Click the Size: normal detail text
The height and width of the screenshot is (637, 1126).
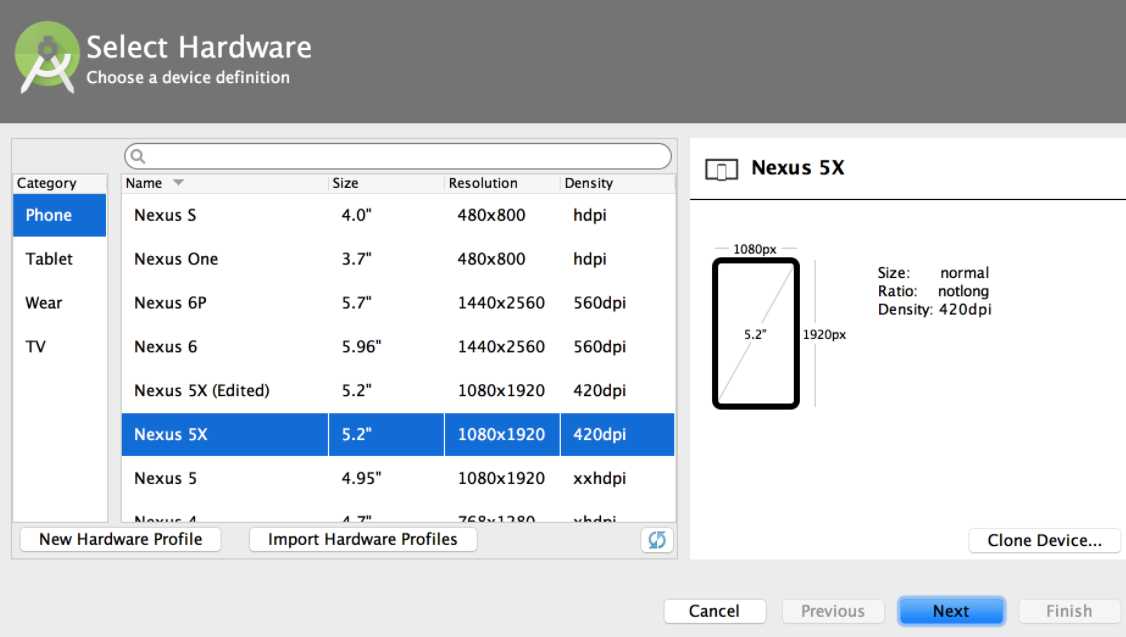coord(933,273)
